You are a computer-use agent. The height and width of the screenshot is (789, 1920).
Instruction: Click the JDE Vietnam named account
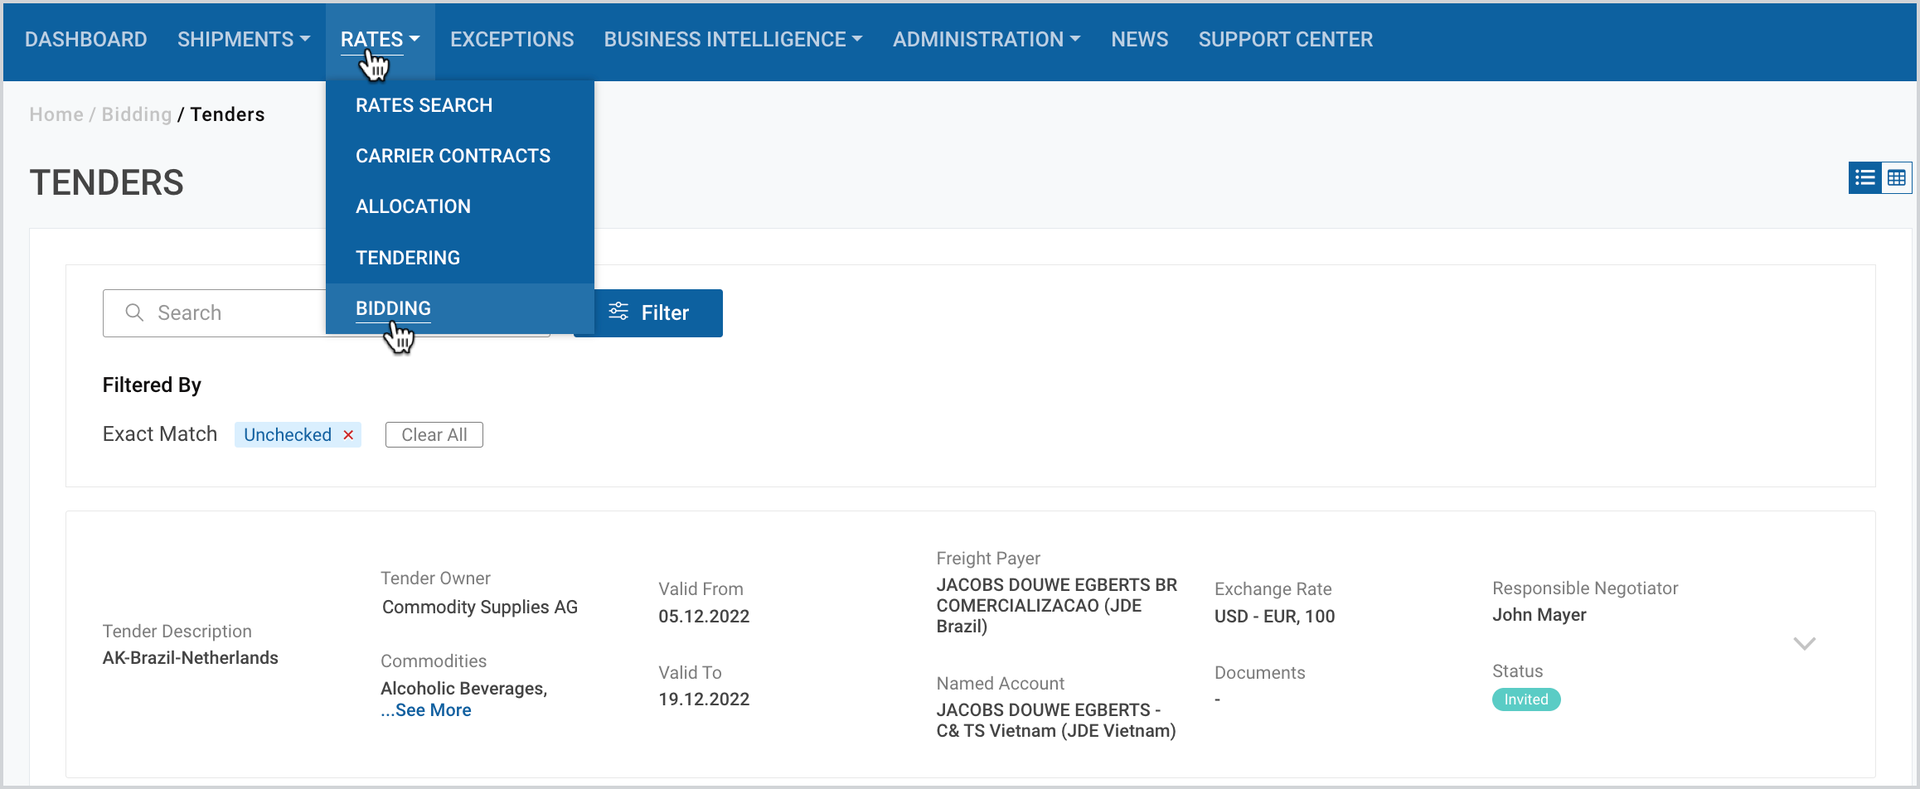(x=1056, y=720)
